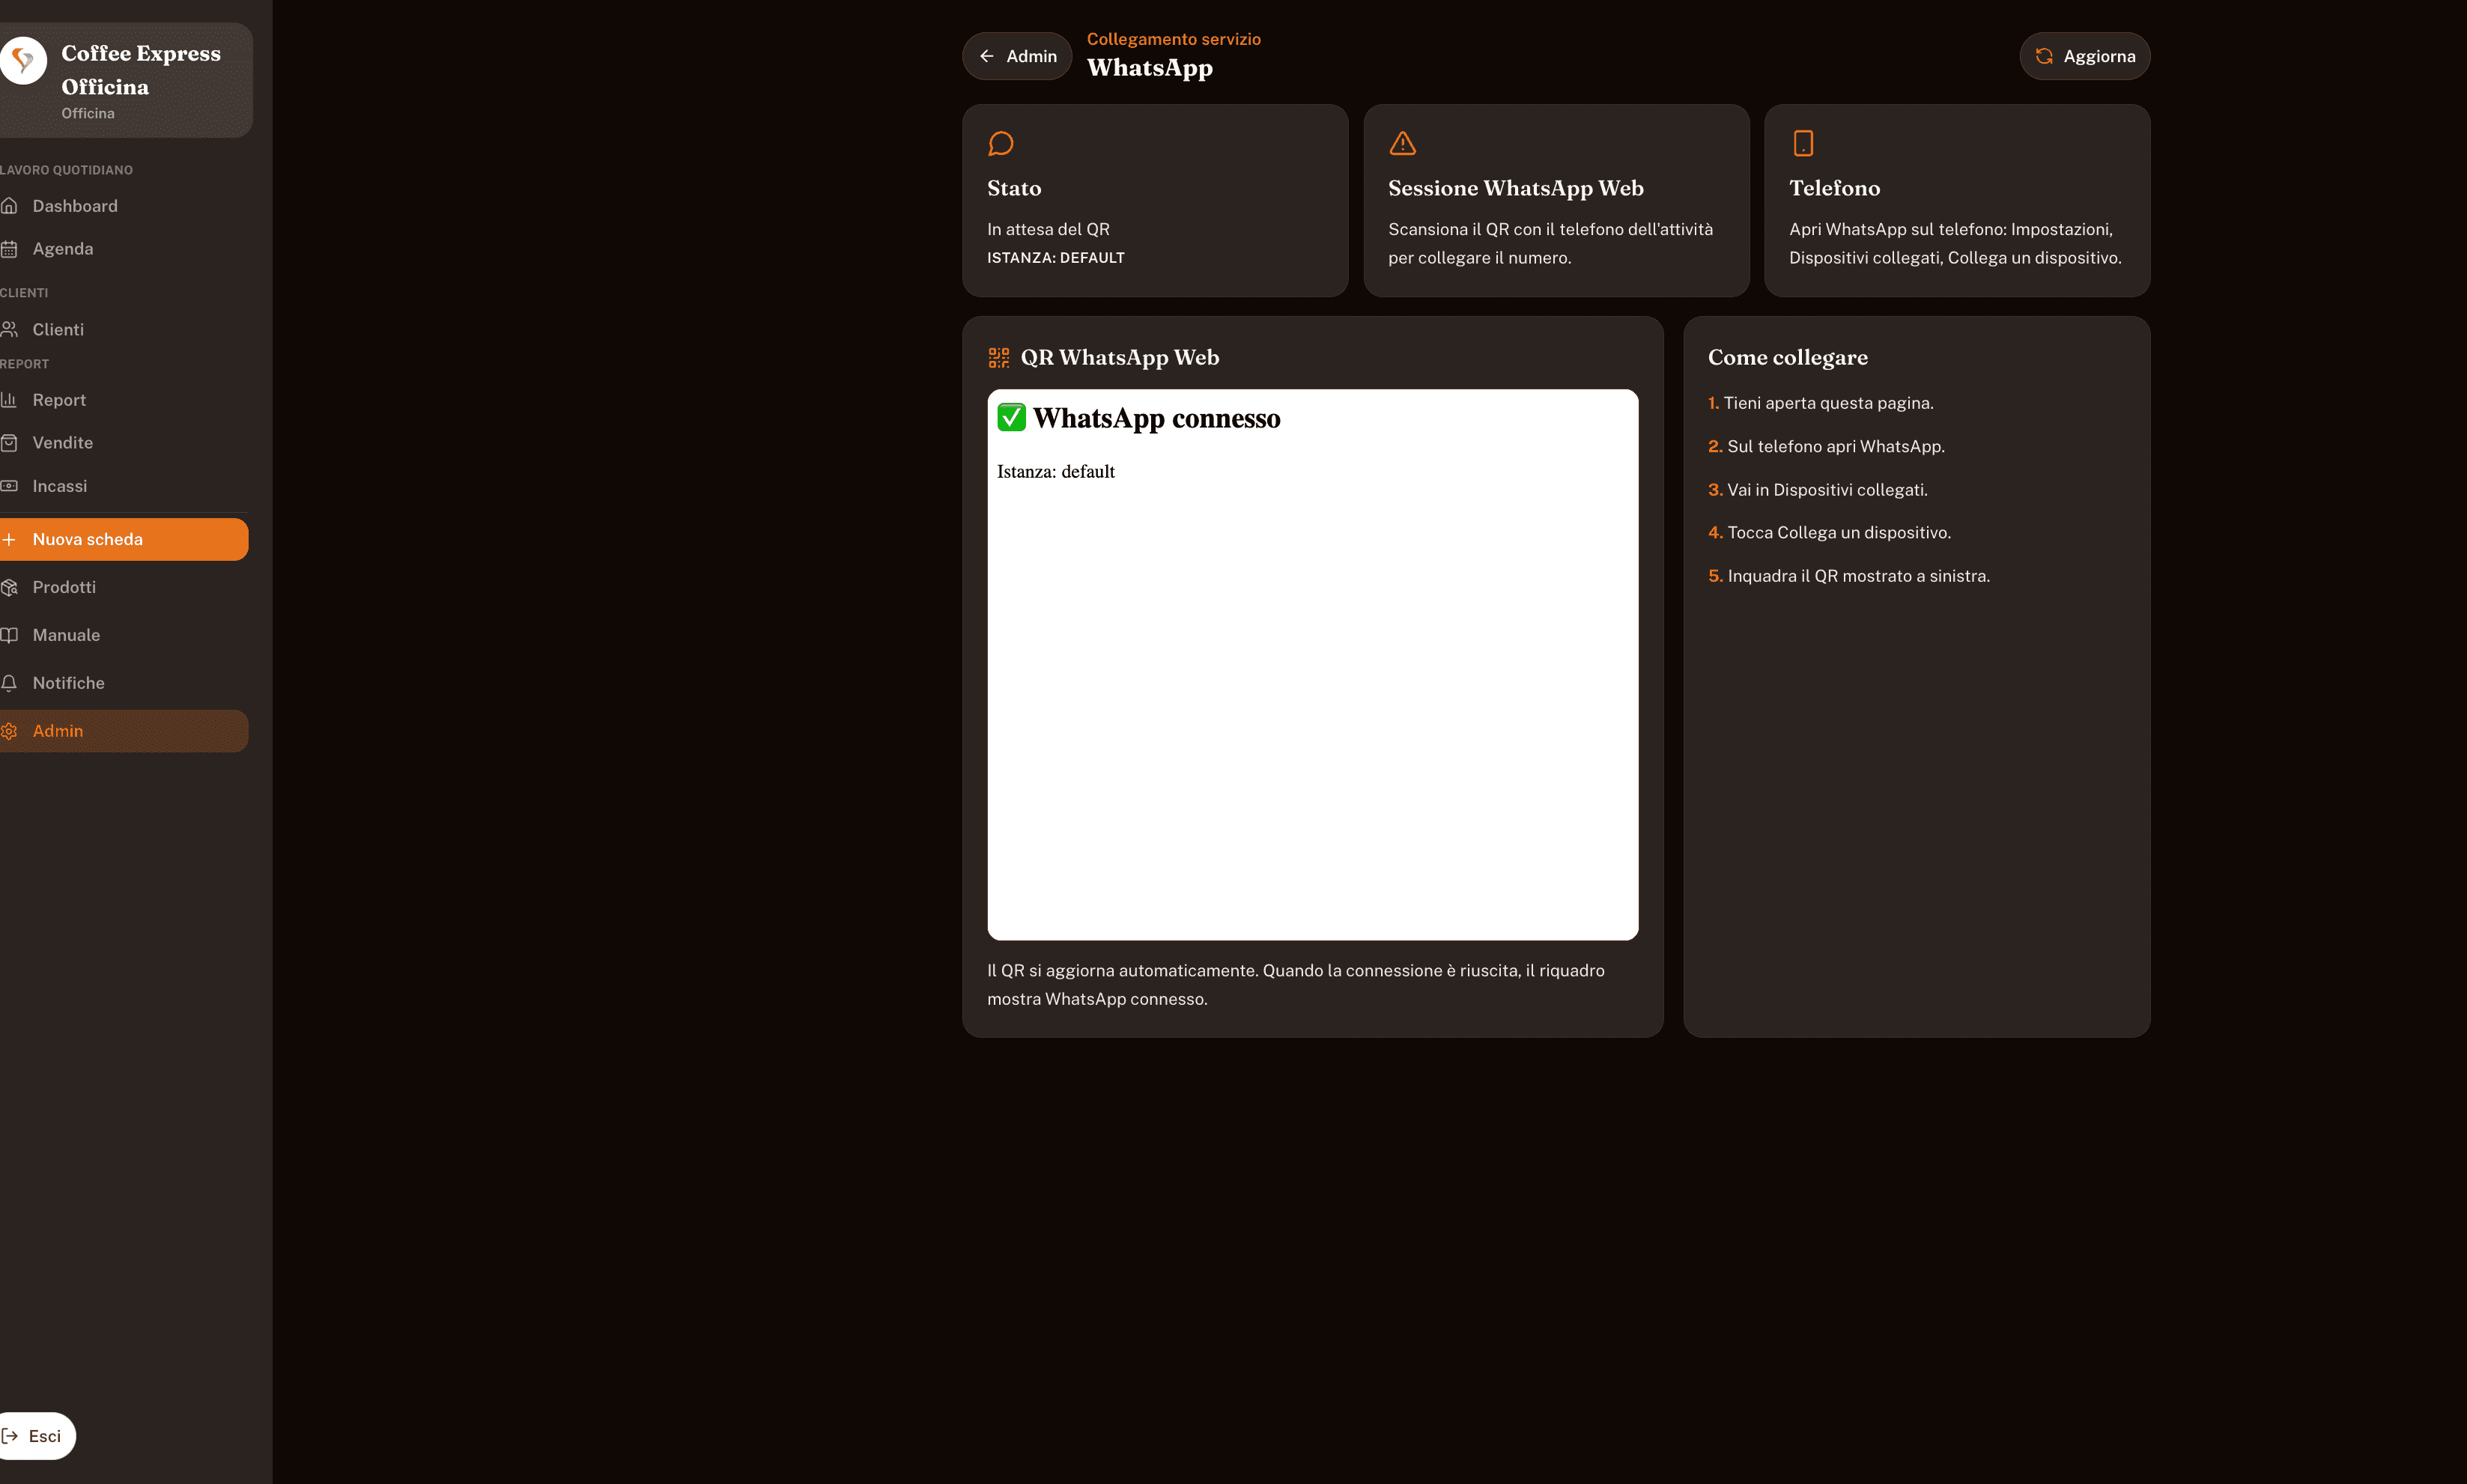
Task: Click the Vendite shopping bag icon
Action: (x=9, y=443)
